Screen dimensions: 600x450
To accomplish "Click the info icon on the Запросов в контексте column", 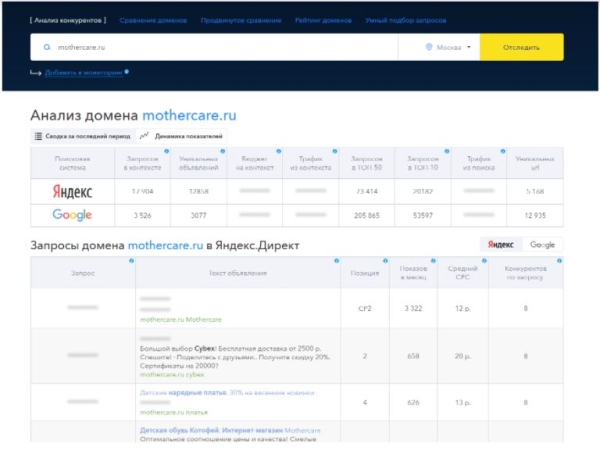I will [166, 151].
